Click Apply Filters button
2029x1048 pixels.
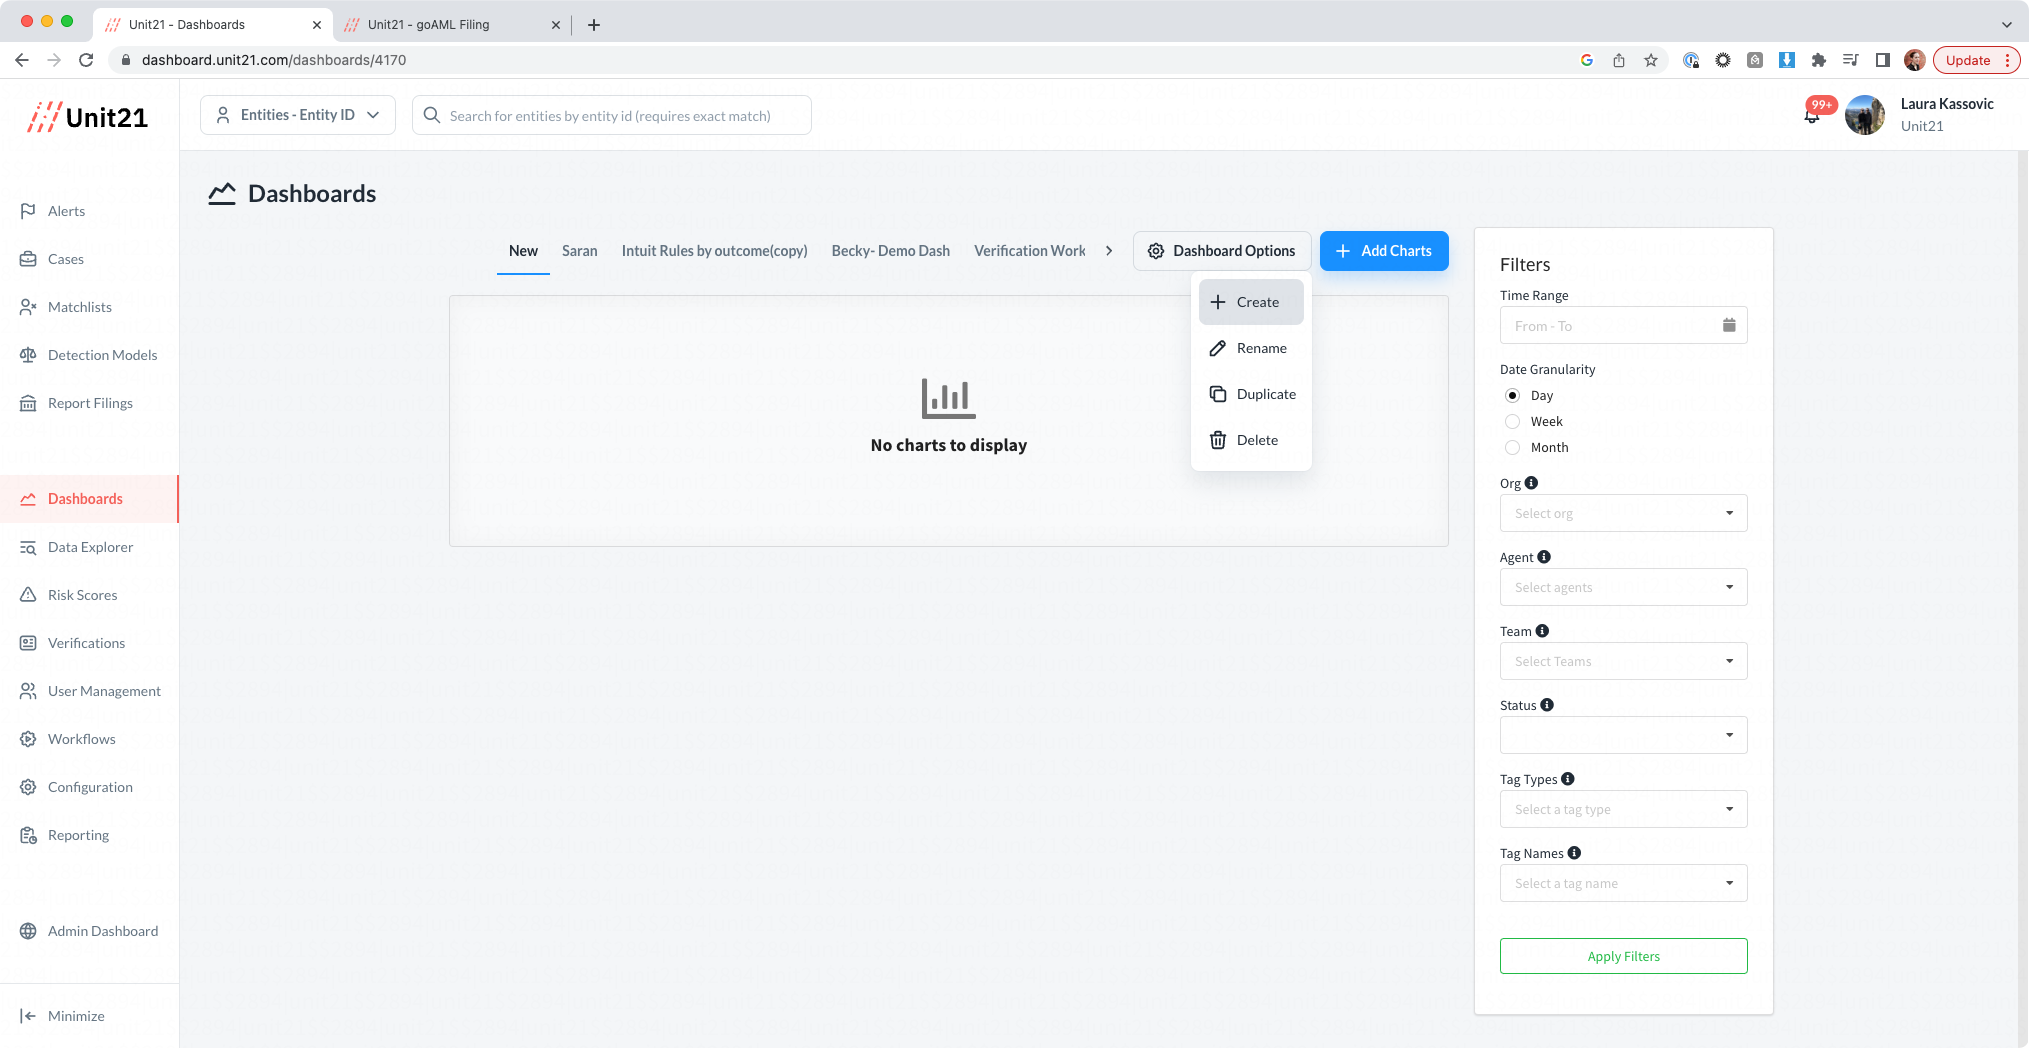[1623, 956]
